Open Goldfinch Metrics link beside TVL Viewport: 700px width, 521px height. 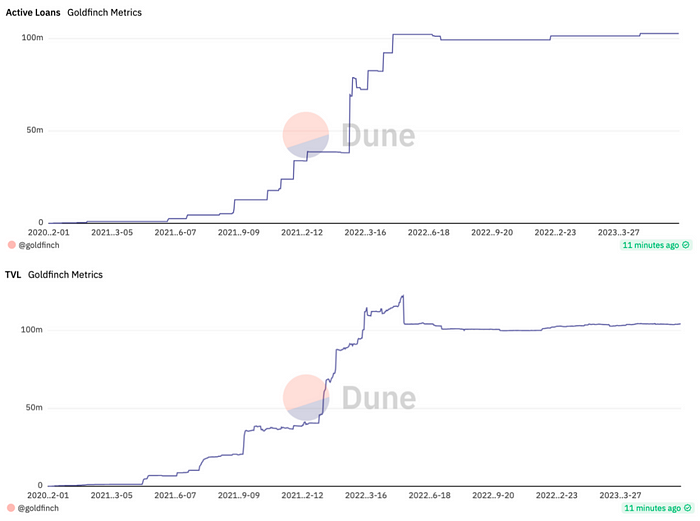65,275
